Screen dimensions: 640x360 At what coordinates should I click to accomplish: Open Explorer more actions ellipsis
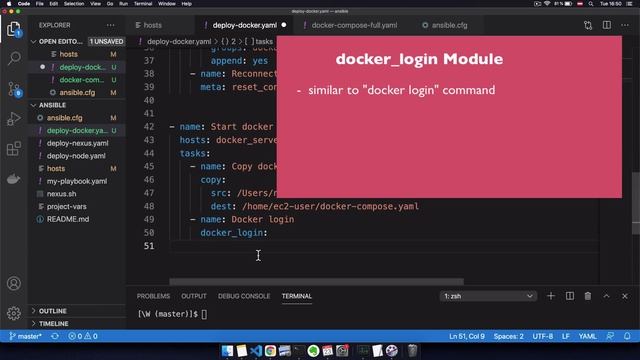111,25
